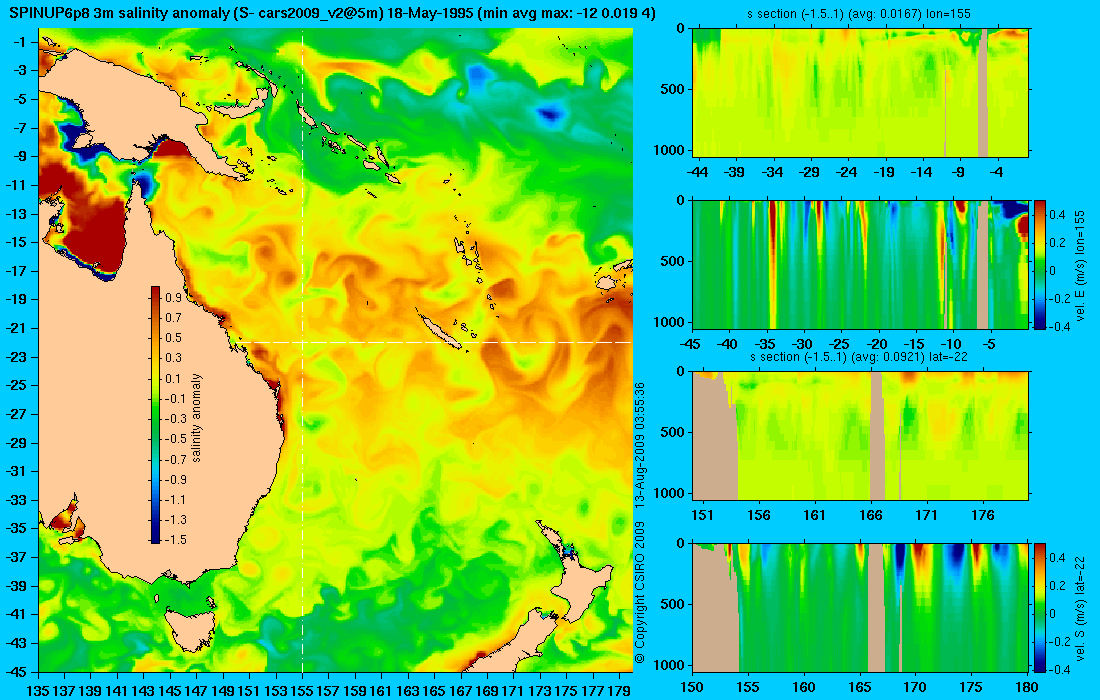Click the '-33' latitude label on map axis
This screenshot has width=1100, height=700.
(x=16, y=500)
